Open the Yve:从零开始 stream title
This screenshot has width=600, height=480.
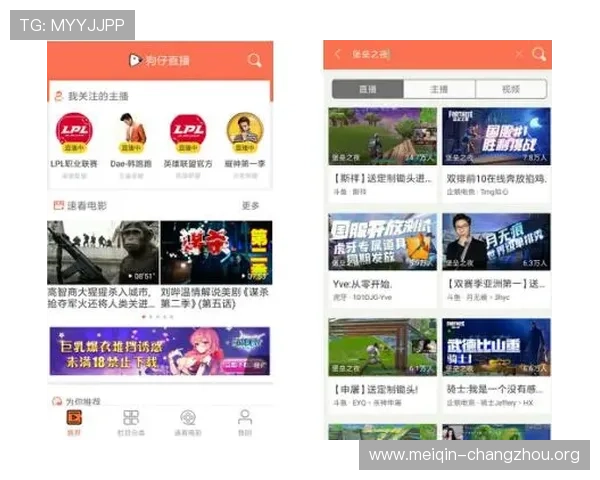pyautogui.click(x=362, y=284)
